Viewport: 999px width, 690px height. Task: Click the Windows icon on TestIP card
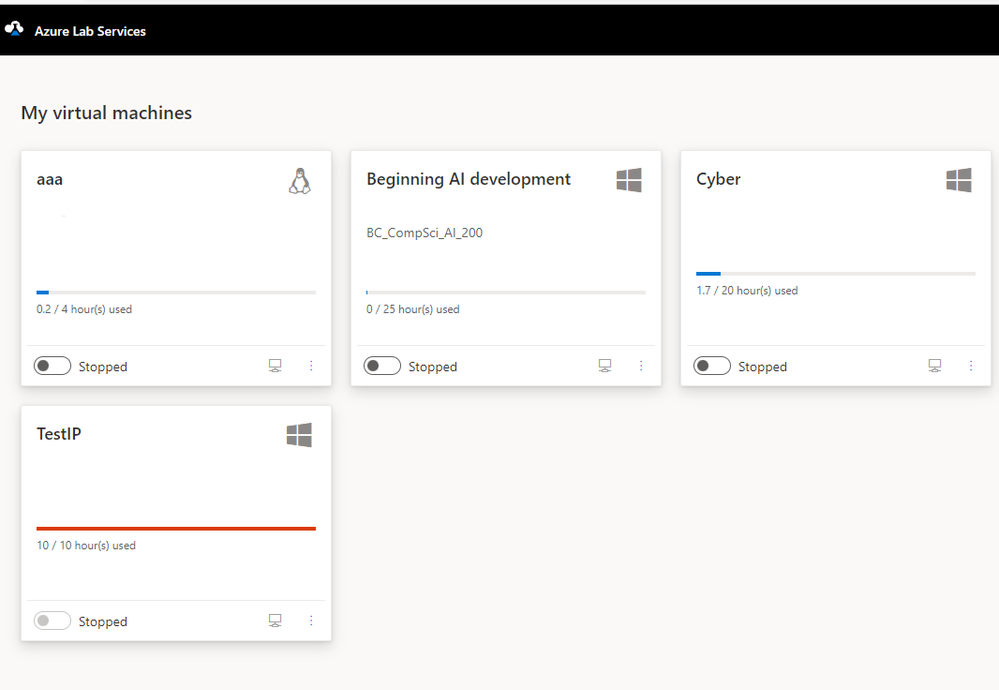[x=299, y=435]
